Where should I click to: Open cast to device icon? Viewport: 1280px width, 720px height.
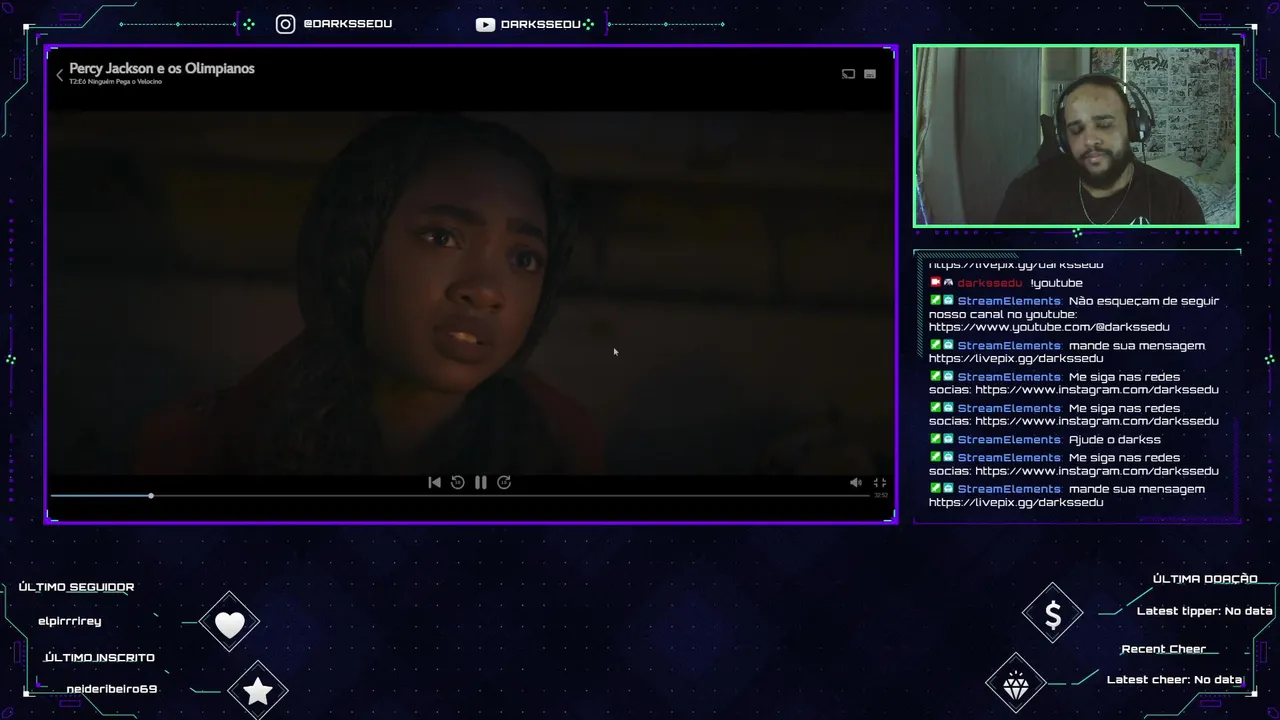848,74
